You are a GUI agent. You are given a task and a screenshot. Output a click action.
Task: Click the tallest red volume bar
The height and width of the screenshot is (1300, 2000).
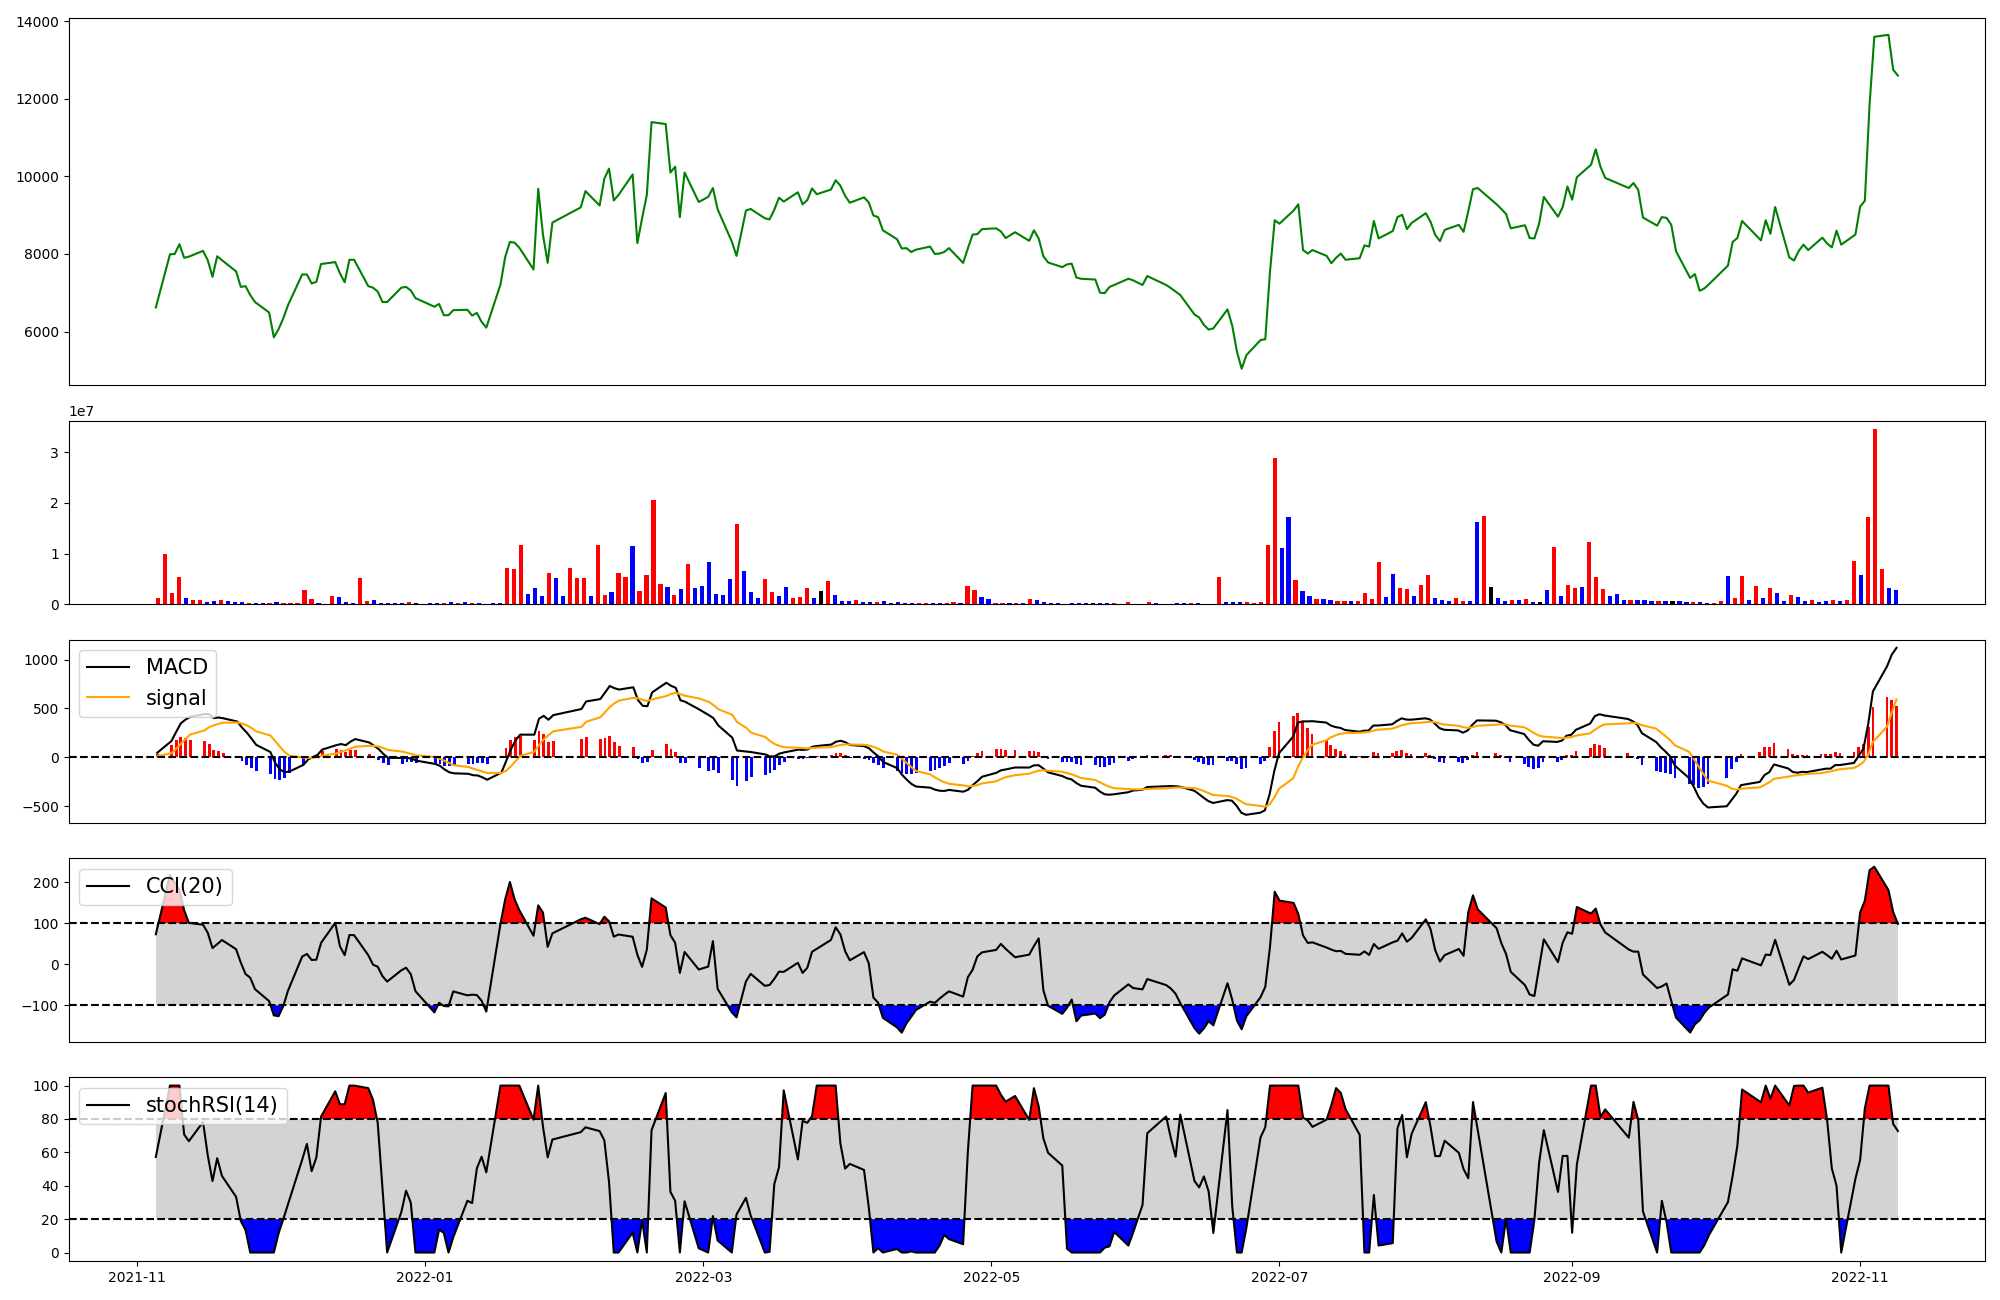[x=1875, y=516]
